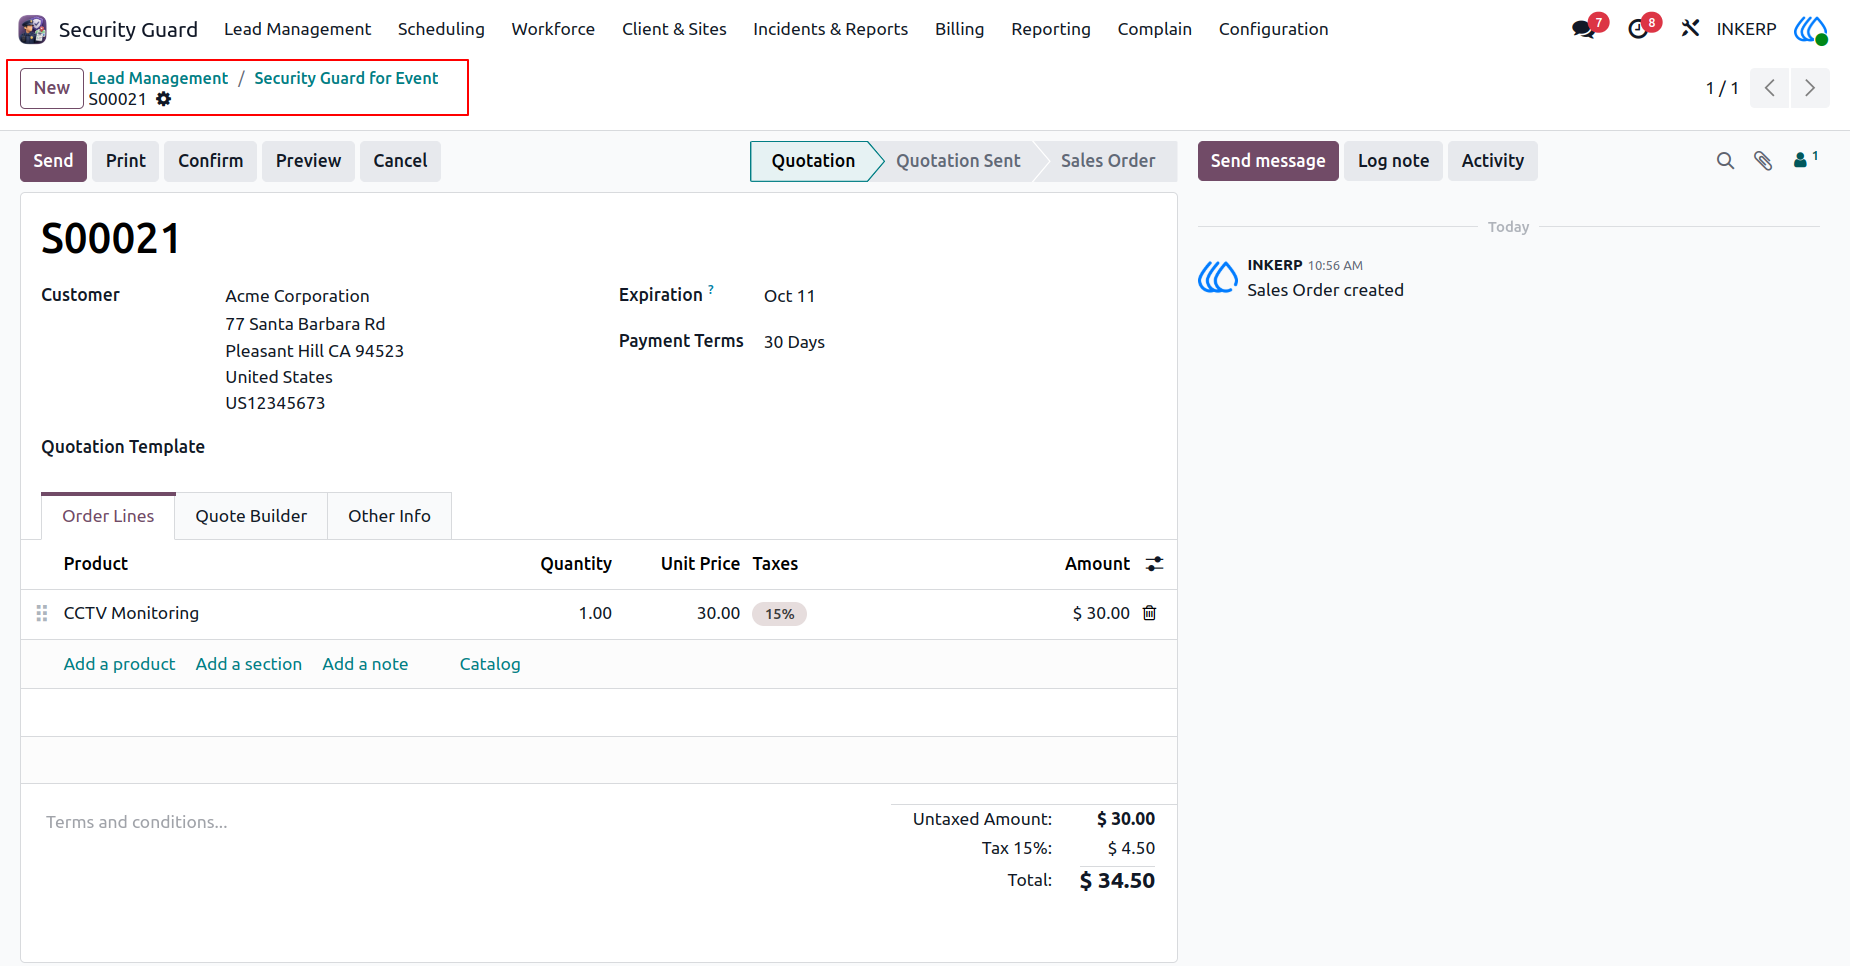Select the Order Lines tab
The height and width of the screenshot is (966, 1850).
[108, 516]
